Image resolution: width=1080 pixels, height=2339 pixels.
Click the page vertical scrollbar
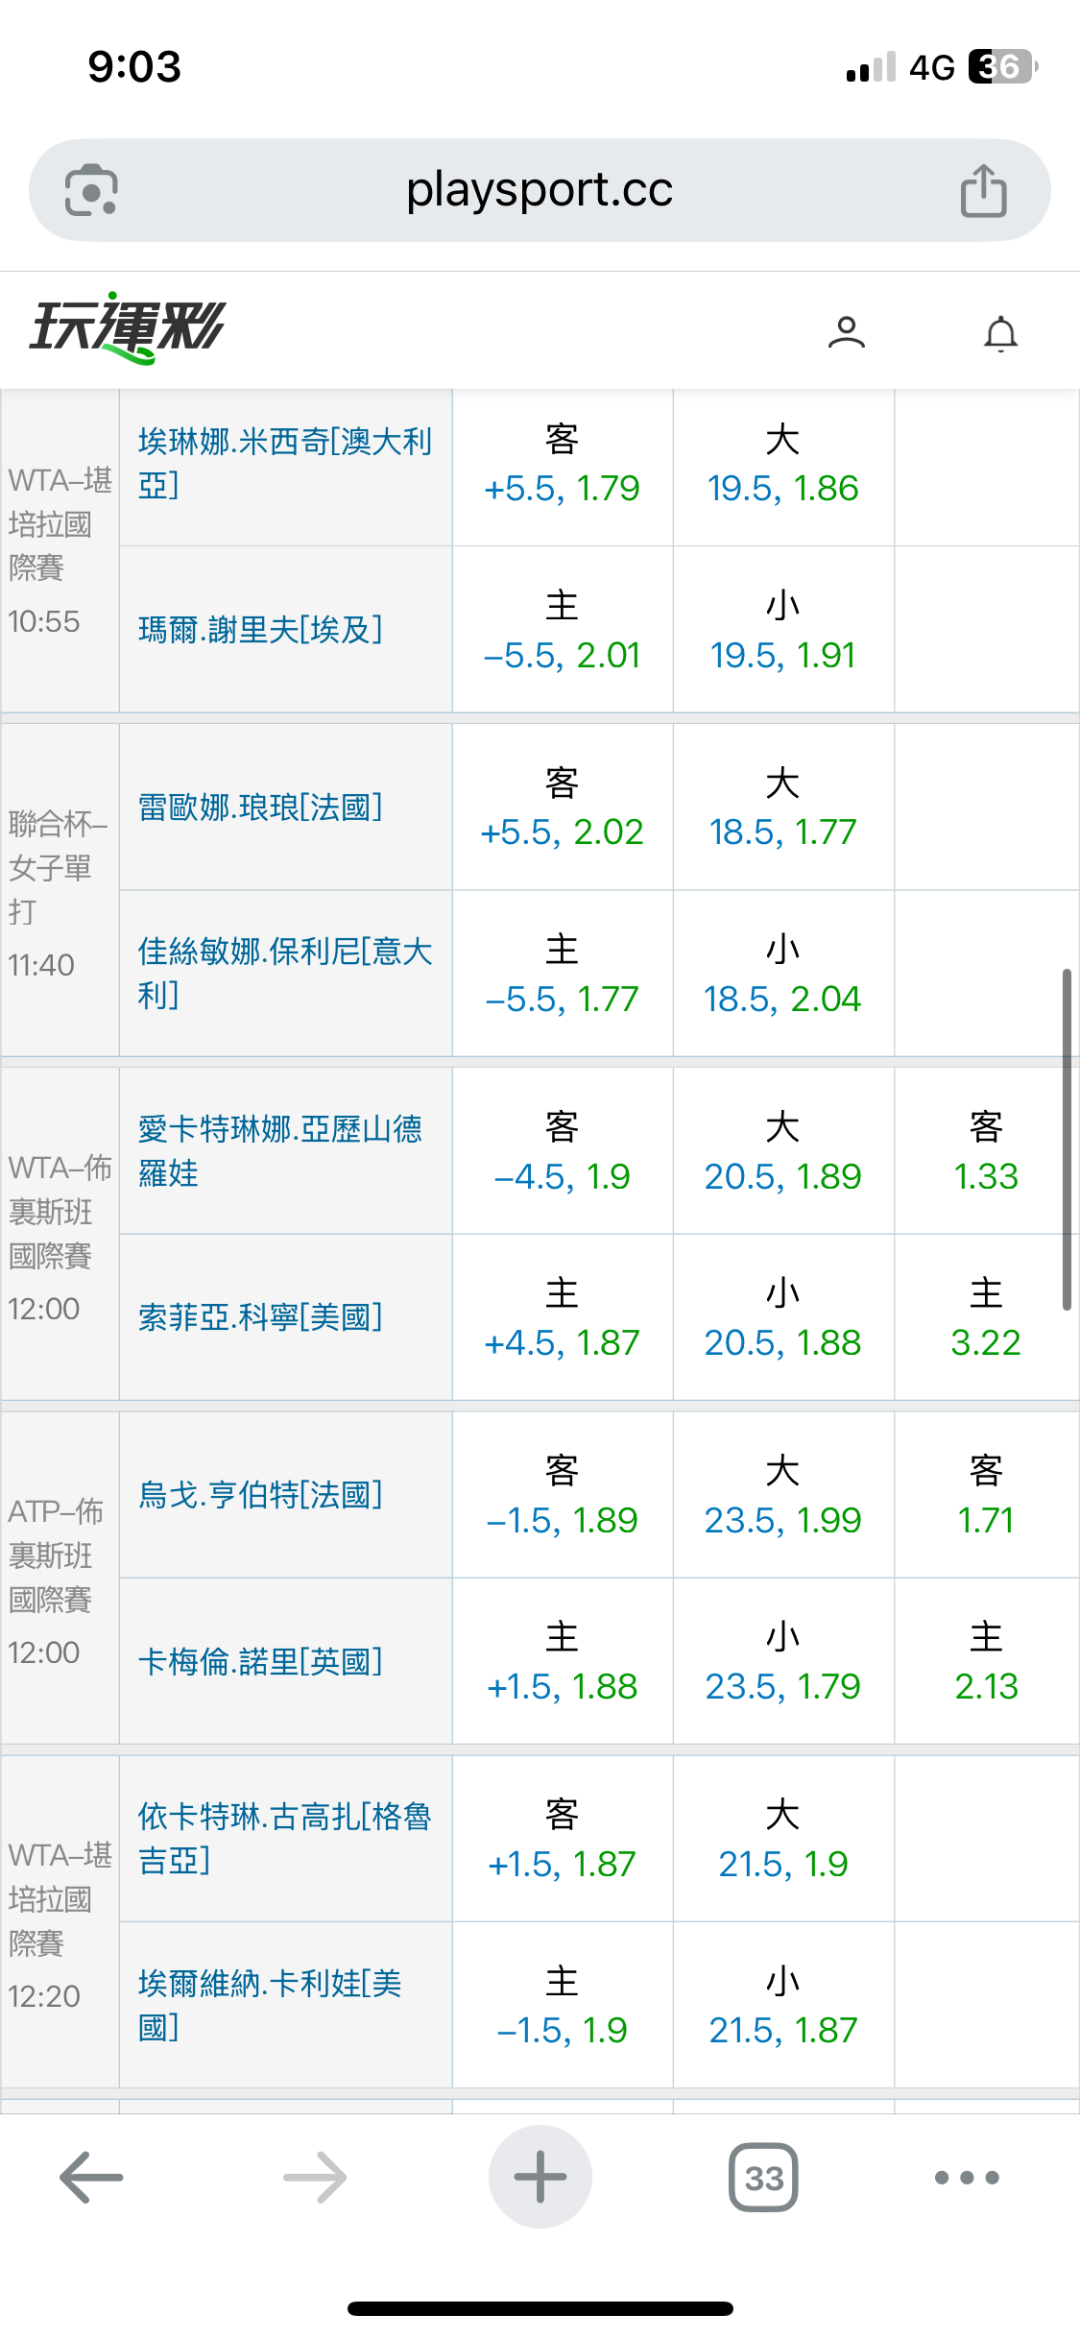point(1066,1140)
